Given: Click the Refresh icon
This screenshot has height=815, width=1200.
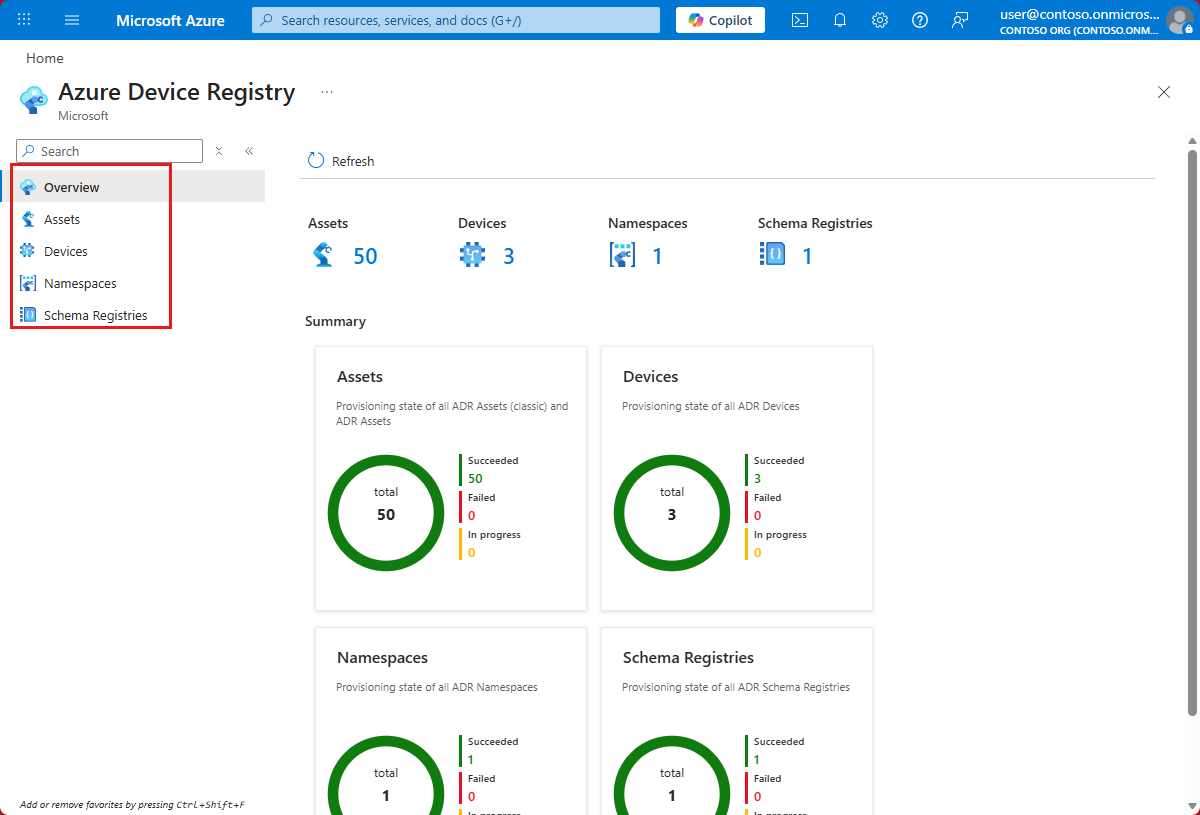Looking at the screenshot, I should click(316, 161).
